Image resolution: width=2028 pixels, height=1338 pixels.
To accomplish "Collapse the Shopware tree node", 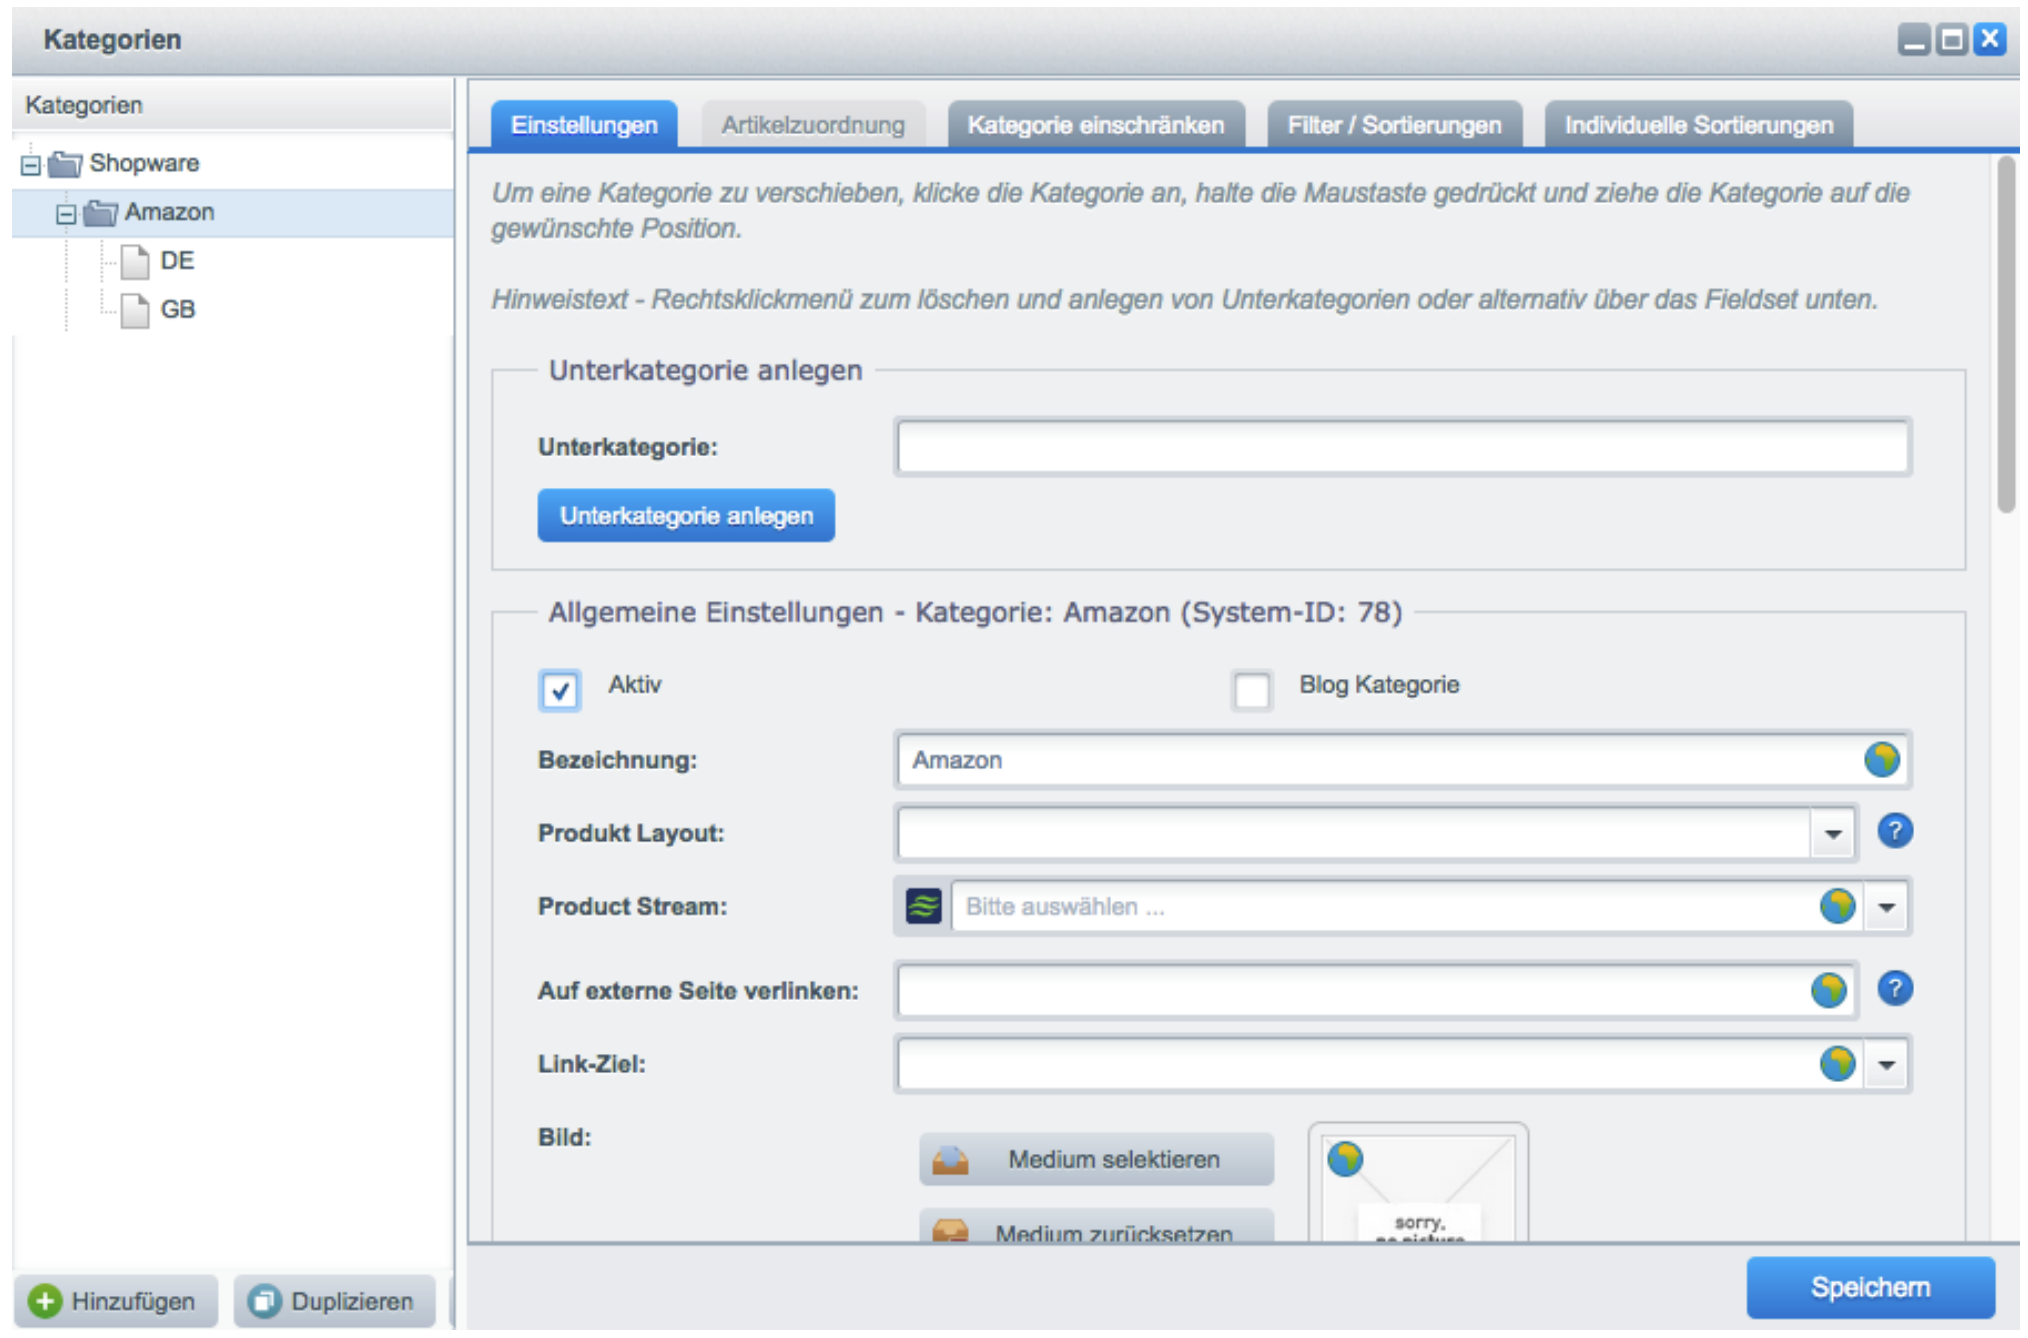I will (31, 164).
